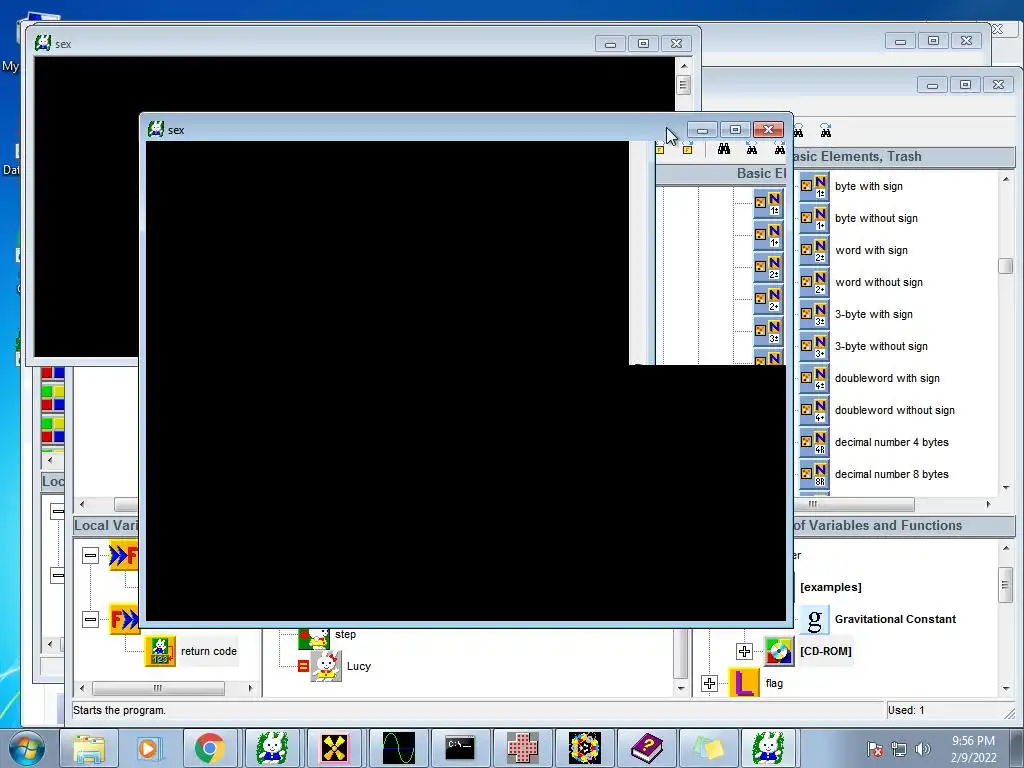
Task: Click the step element icon
Action: coord(314,639)
